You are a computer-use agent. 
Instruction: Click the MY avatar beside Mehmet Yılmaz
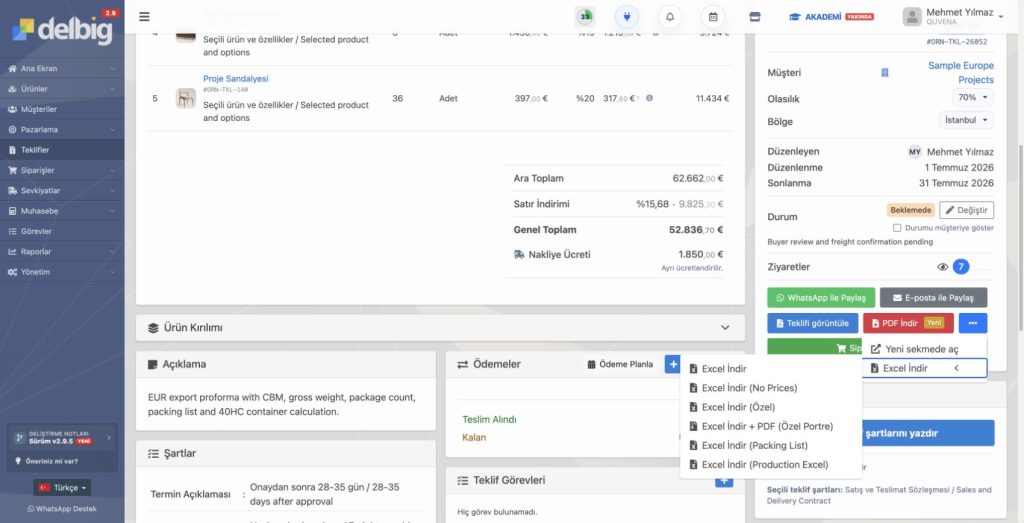pos(915,151)
